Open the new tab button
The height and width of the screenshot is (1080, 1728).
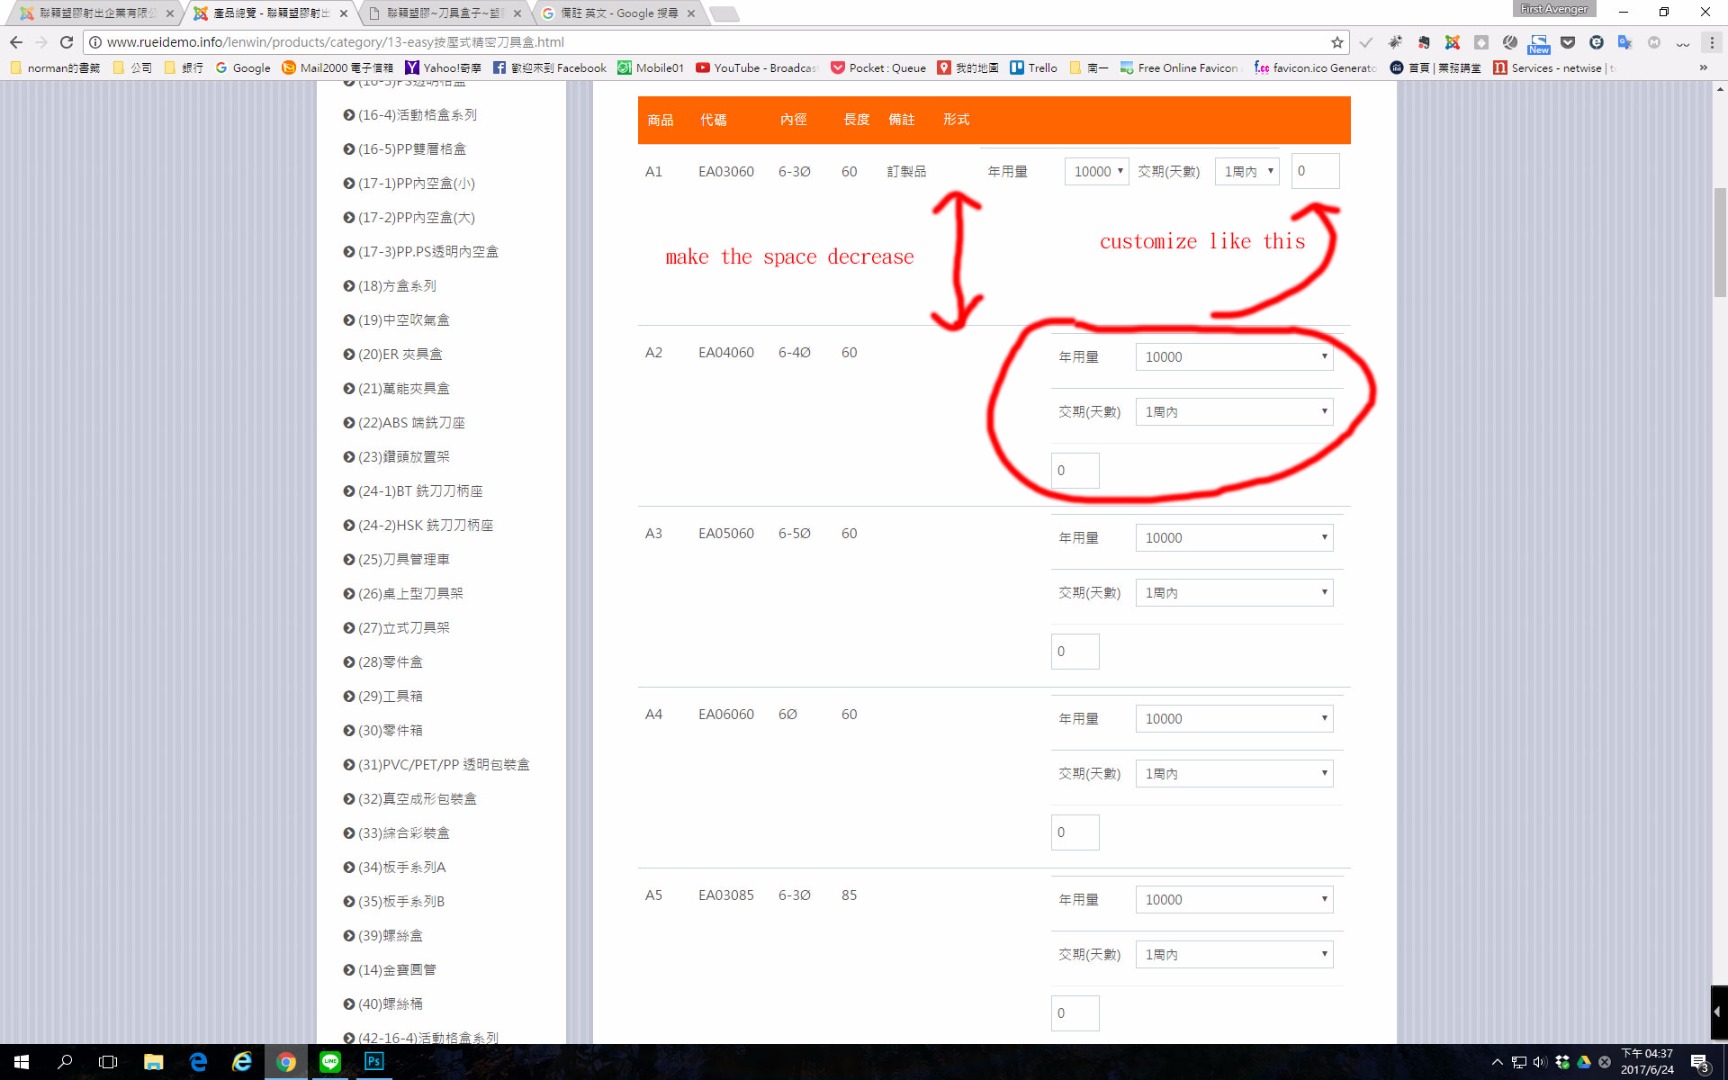[x=724, y=14]
